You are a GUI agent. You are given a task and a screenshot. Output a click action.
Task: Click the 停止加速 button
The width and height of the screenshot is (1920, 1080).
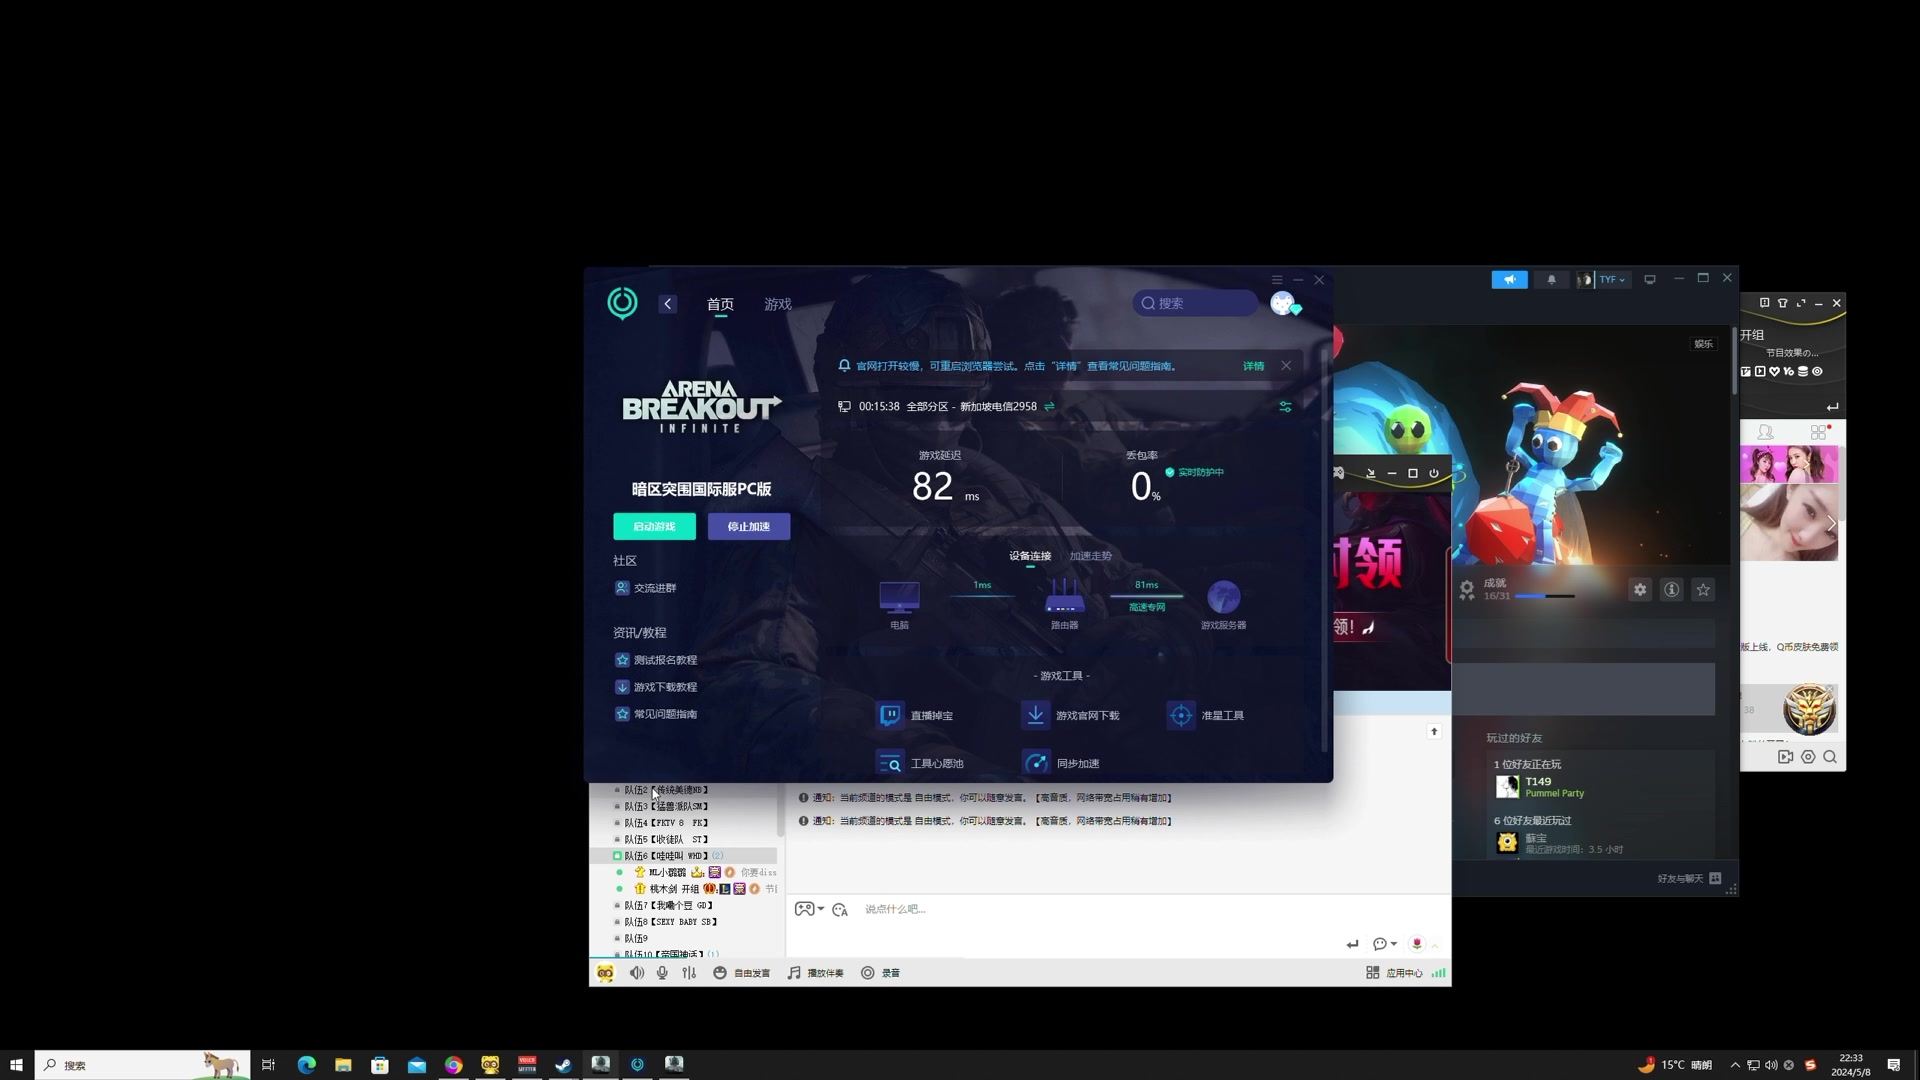[x=748, y=527]
